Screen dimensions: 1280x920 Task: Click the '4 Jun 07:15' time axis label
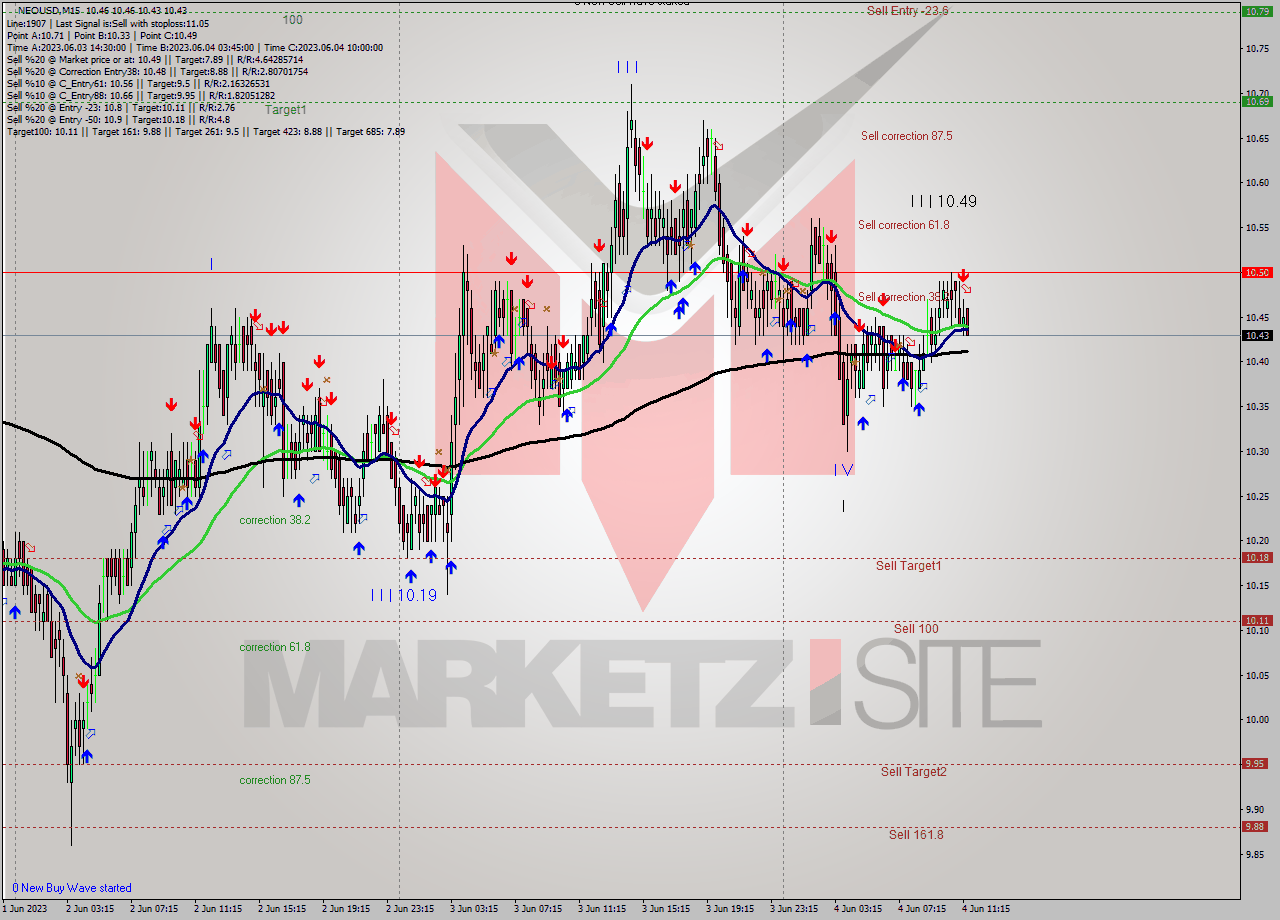922,909
